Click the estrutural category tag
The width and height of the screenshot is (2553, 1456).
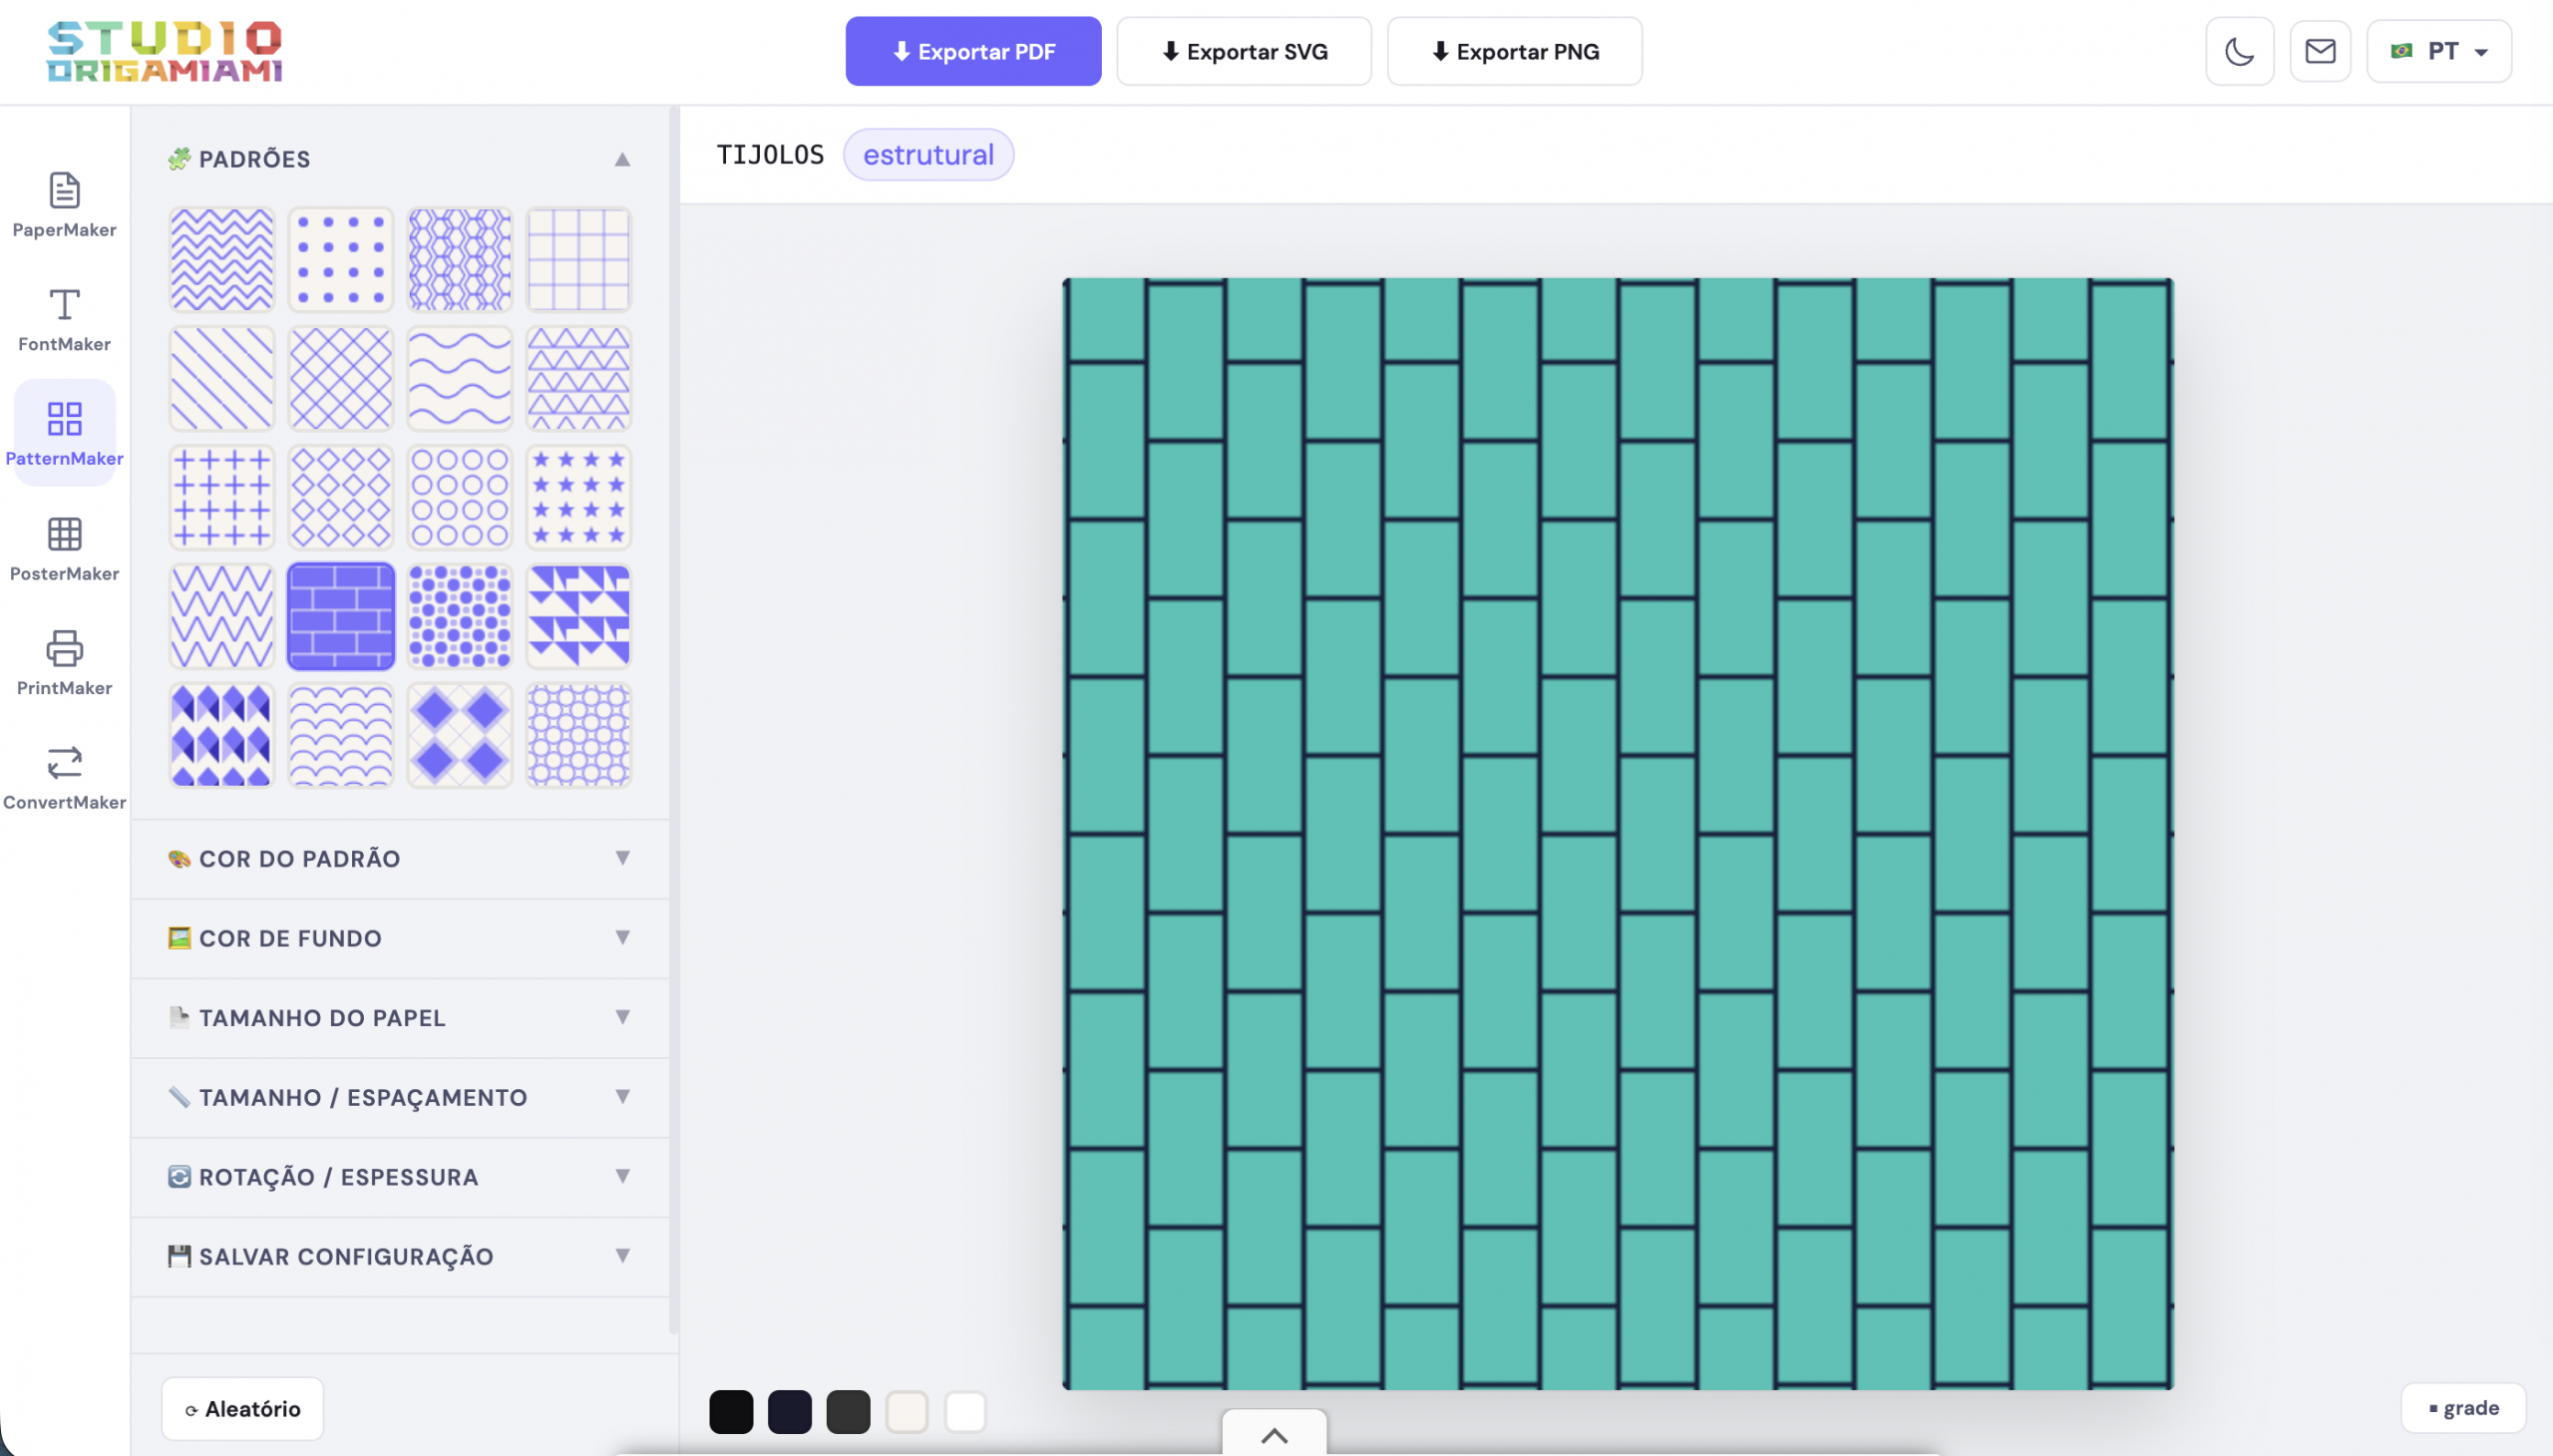pyautogui.click(x=927, y=155)
